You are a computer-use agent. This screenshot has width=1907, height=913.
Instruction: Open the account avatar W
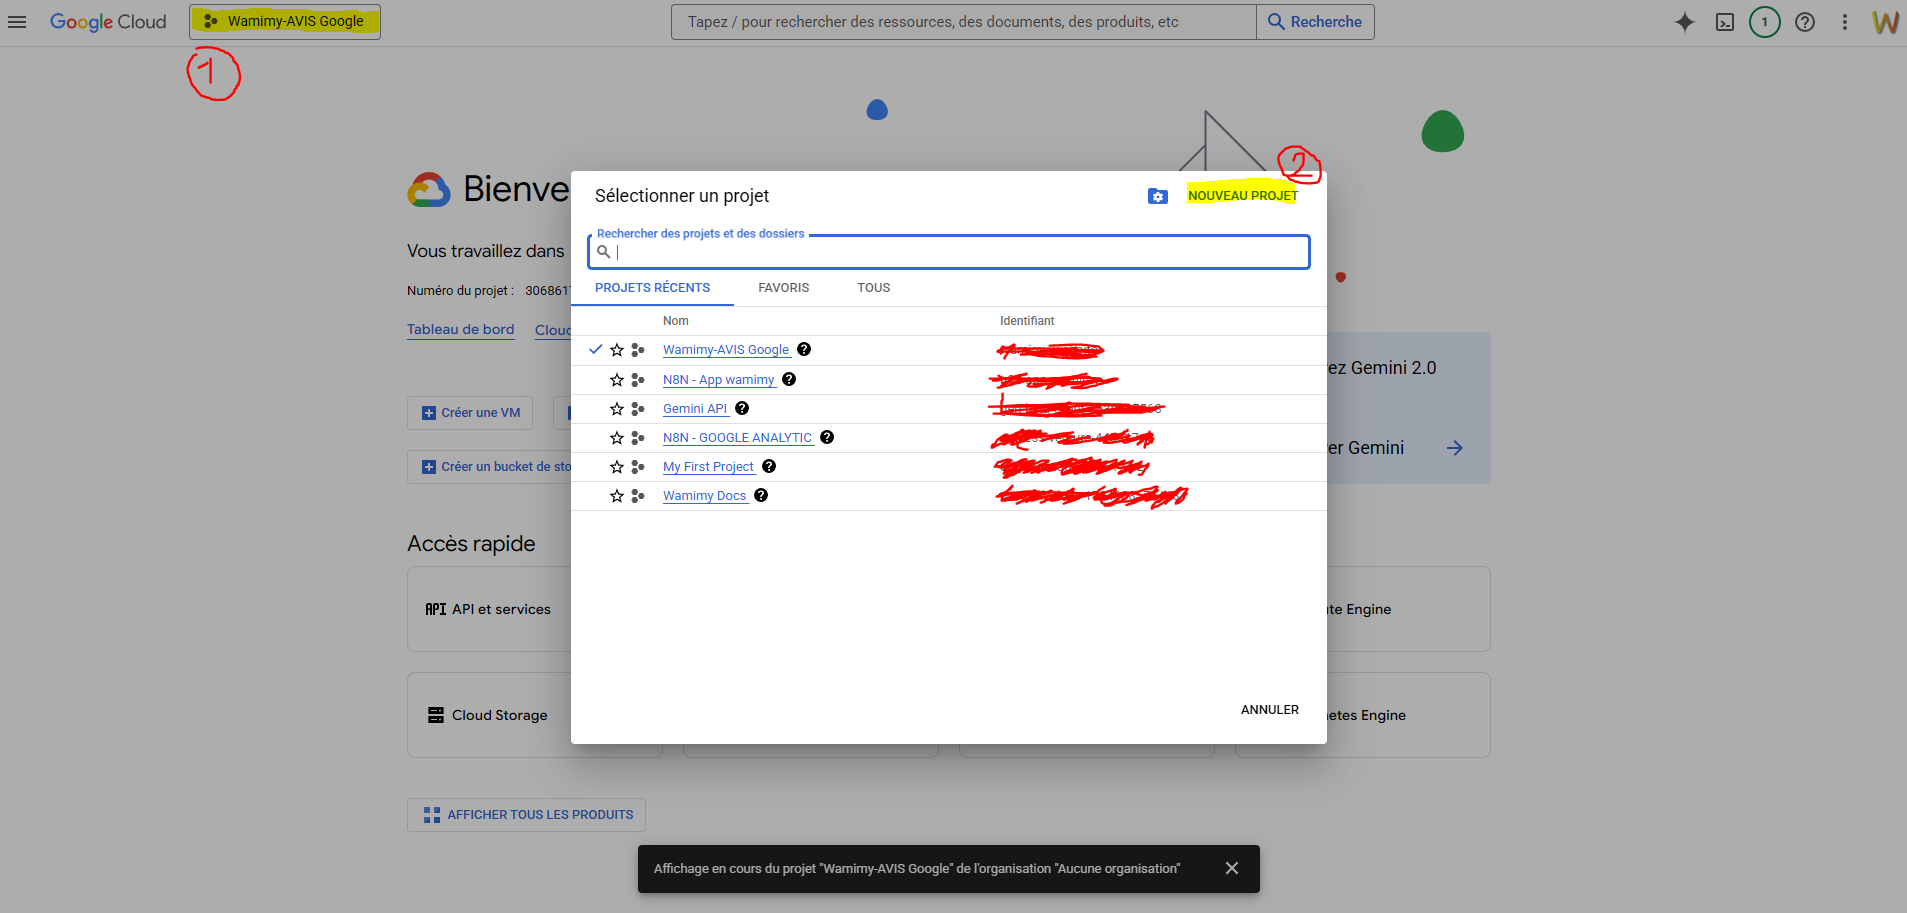1885,22
